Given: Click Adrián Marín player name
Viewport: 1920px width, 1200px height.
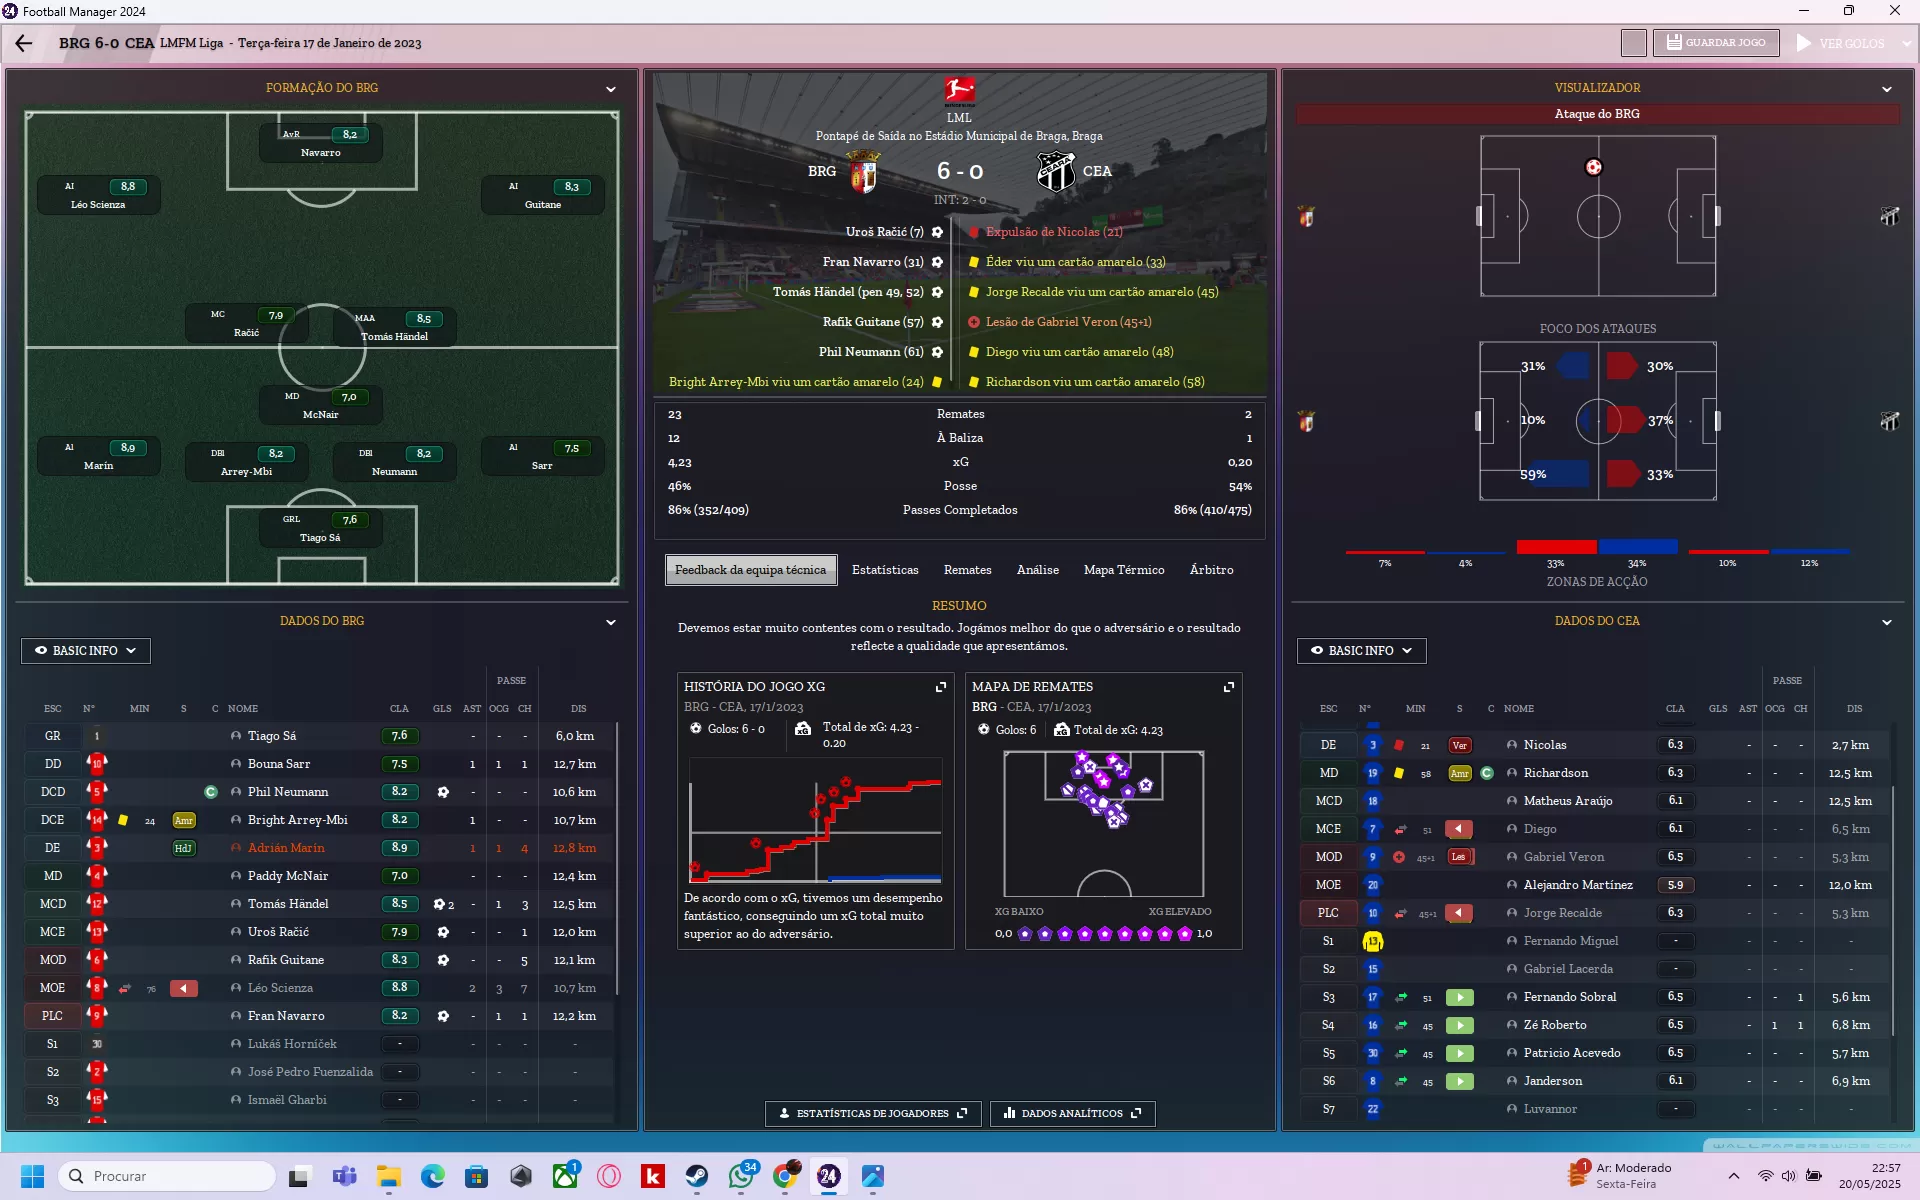Looking at the screenshot, I should coord(286,848).
